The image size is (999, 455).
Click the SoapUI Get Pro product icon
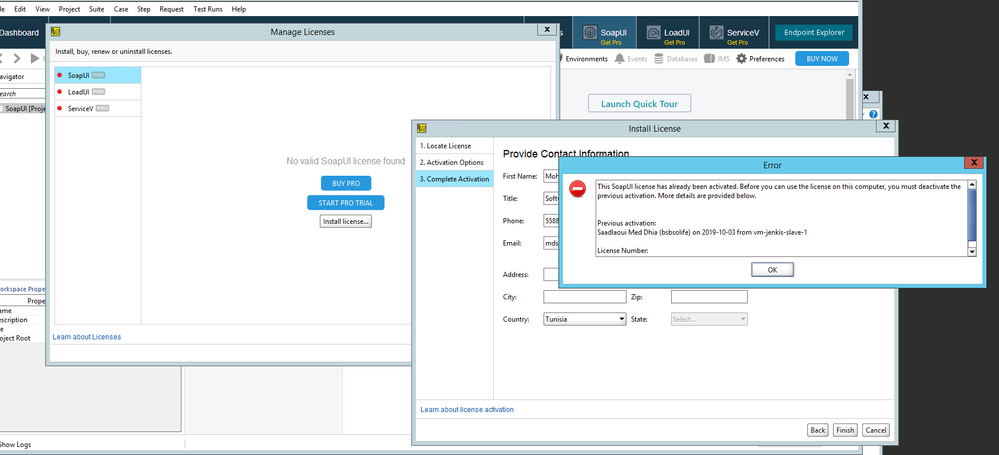click(589, 33)
